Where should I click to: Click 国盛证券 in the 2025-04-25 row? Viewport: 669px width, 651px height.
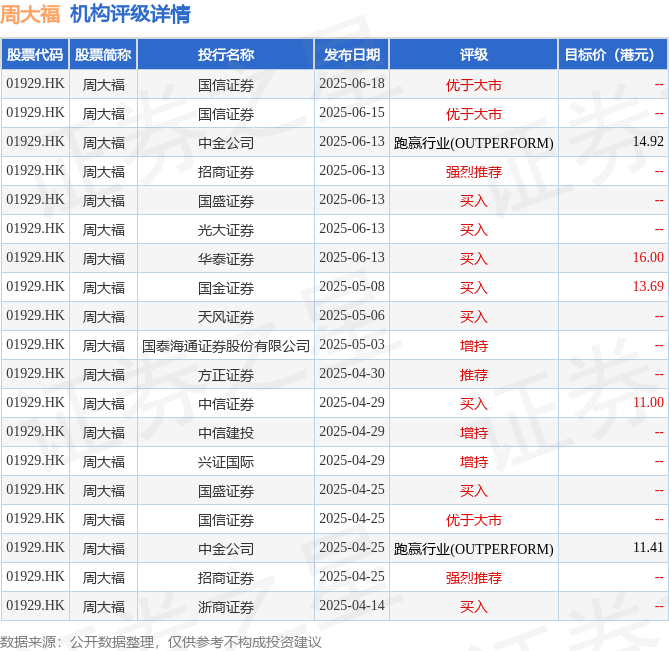coord(226,491)
